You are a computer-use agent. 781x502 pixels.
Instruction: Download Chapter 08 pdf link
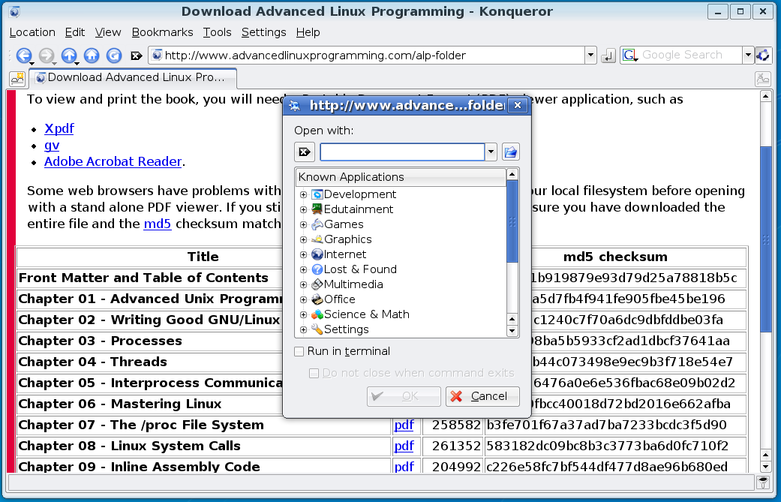(x=404, y=446)
